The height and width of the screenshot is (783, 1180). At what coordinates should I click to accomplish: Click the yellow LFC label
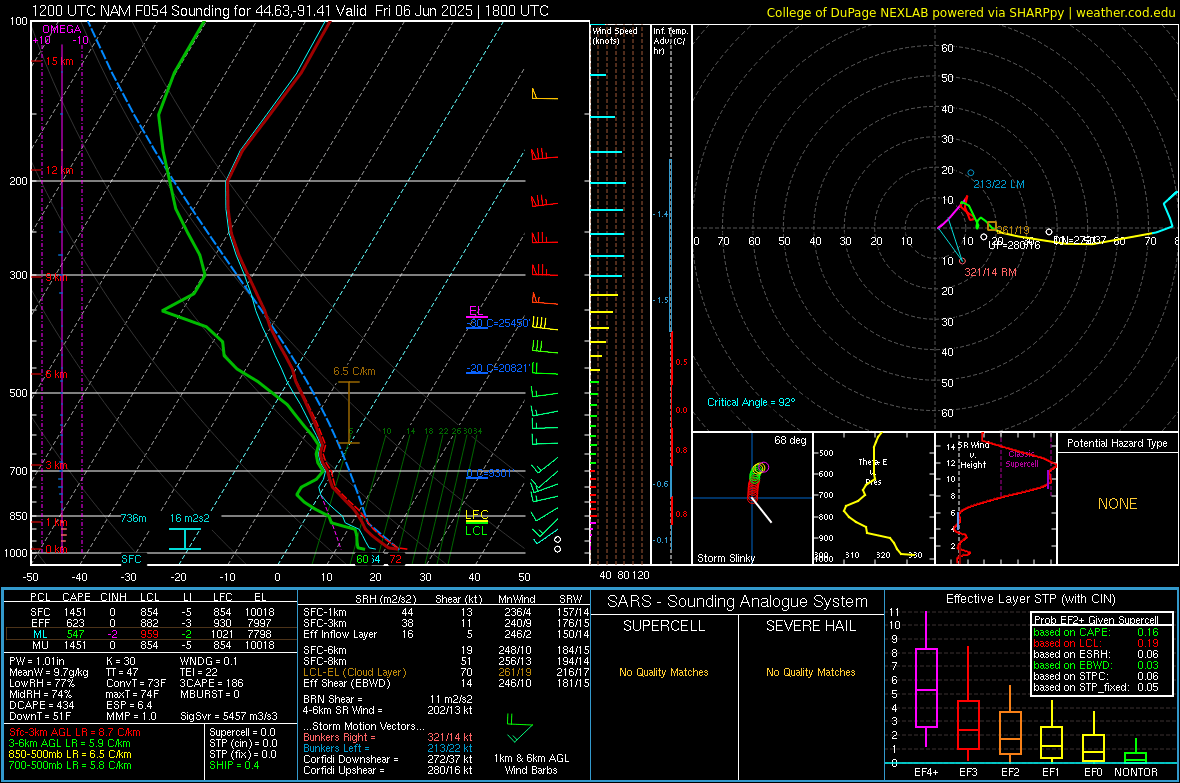[x=477, y=515]
